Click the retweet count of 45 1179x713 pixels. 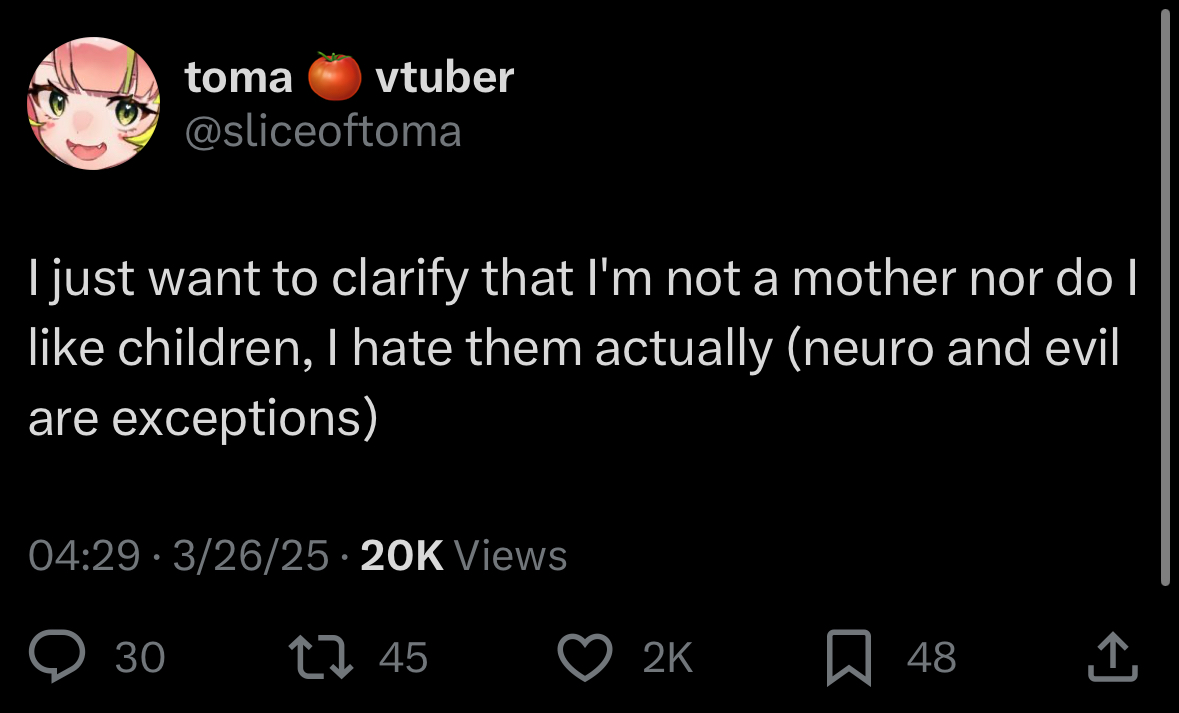point(404,658)
